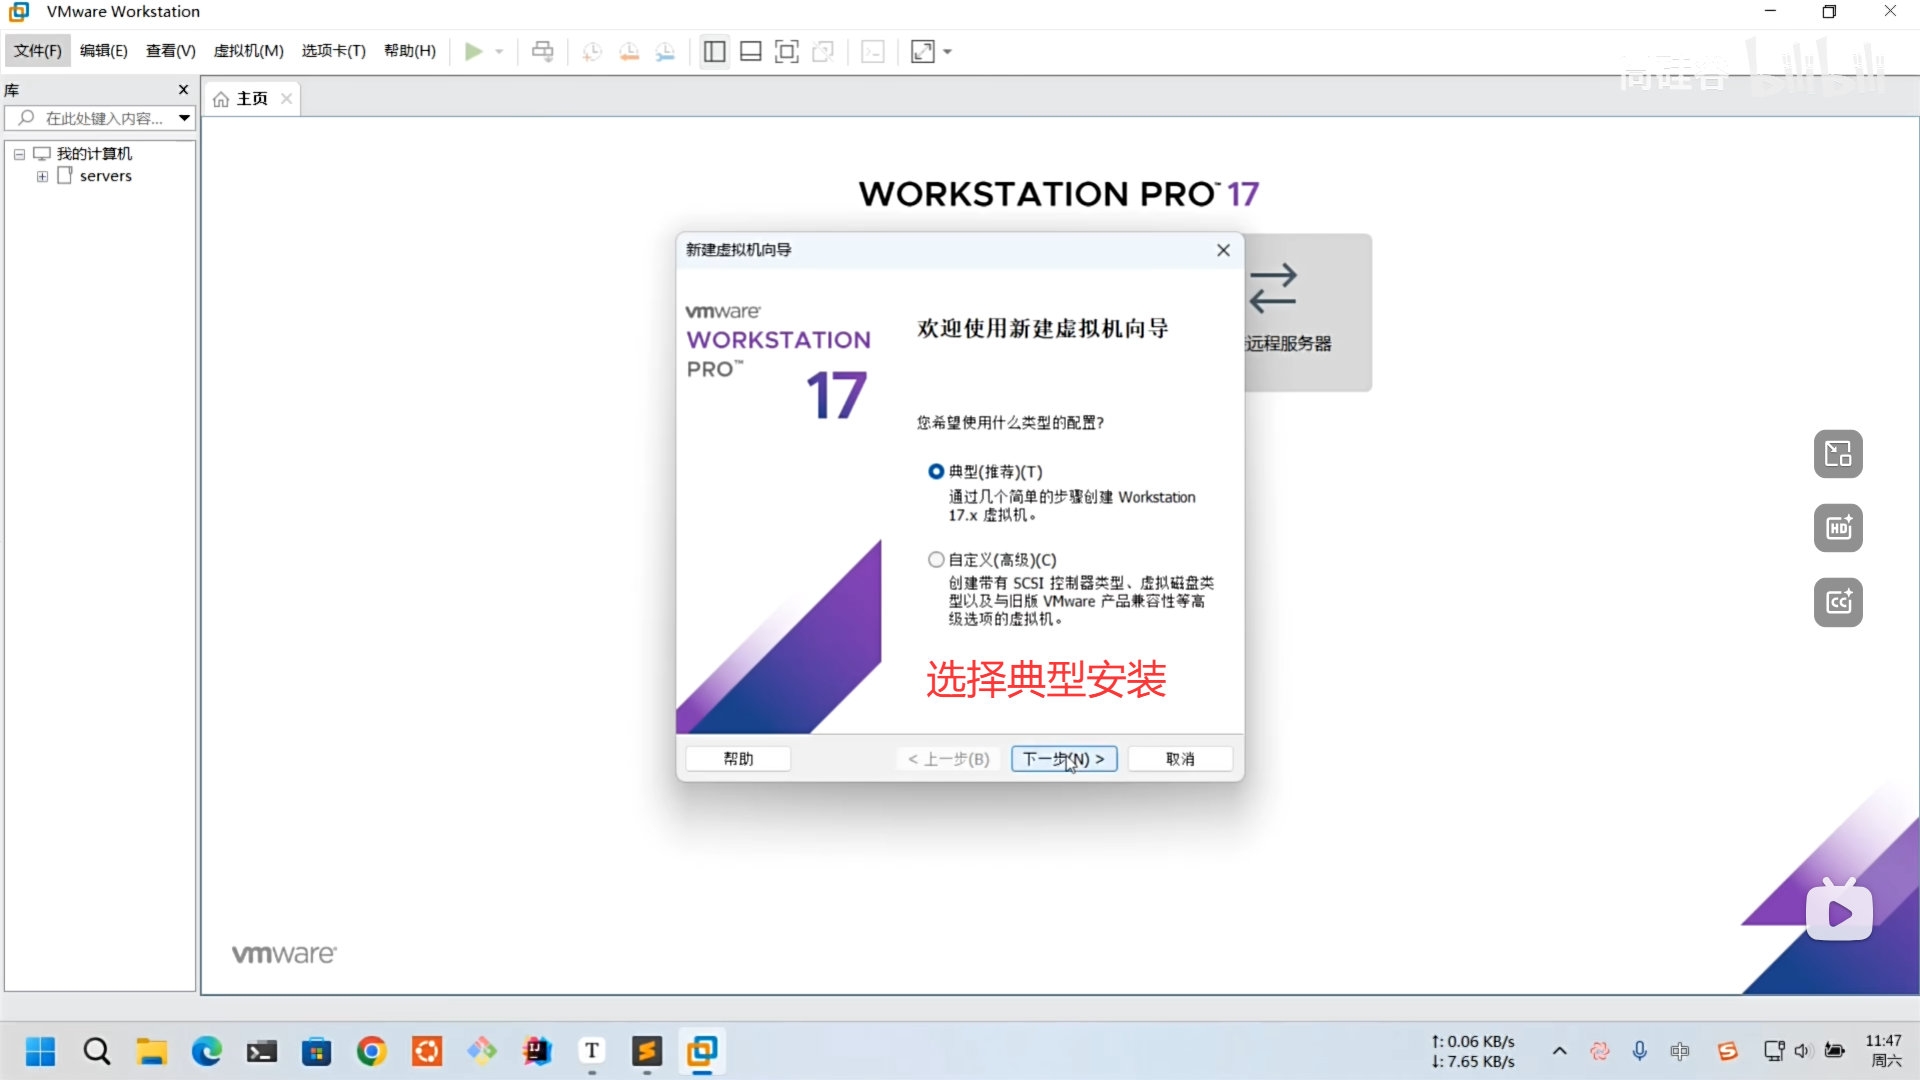Click the 取消 button in wizard
The image size is (1920, 1080).
coord(1180,759)
